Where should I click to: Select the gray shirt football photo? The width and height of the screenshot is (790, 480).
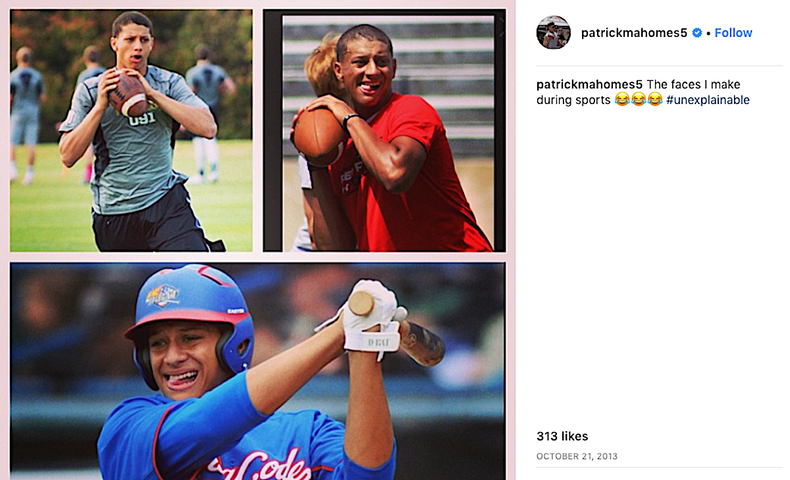pyautogui.click(x=131, y=130)
